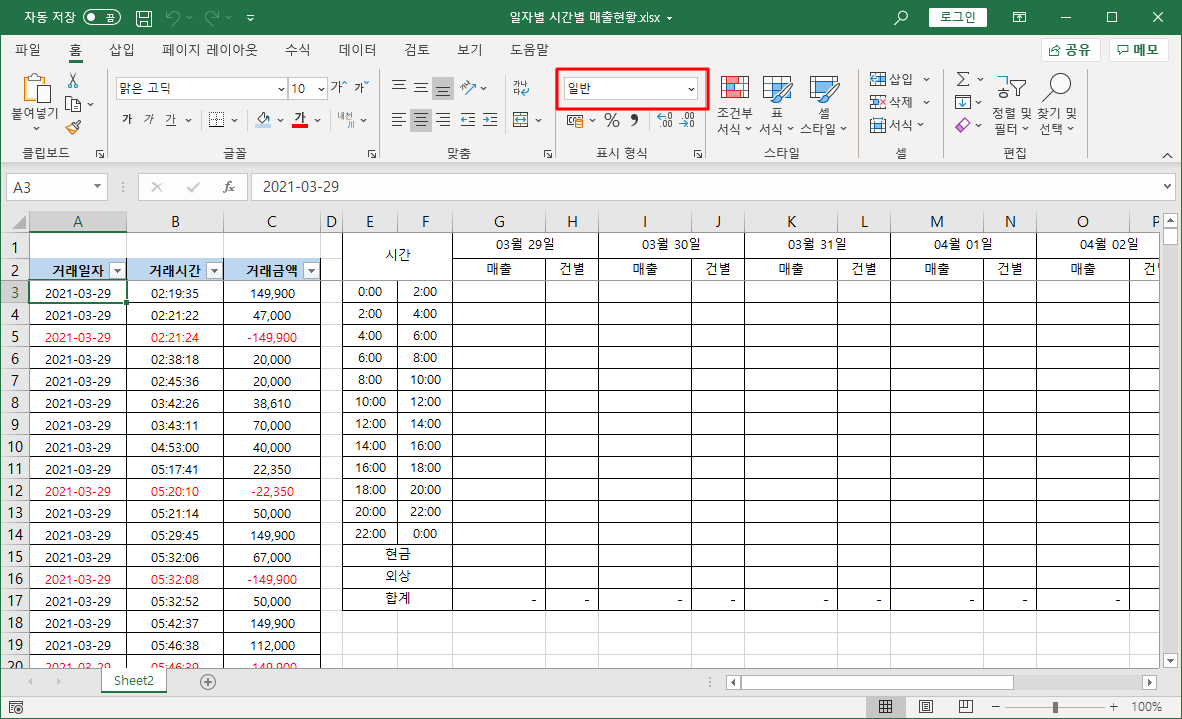Image resolution: width=1182 pixels, height=719 pixels.
Task: Click the decrease decimal icon
Action: pos(687,120)
